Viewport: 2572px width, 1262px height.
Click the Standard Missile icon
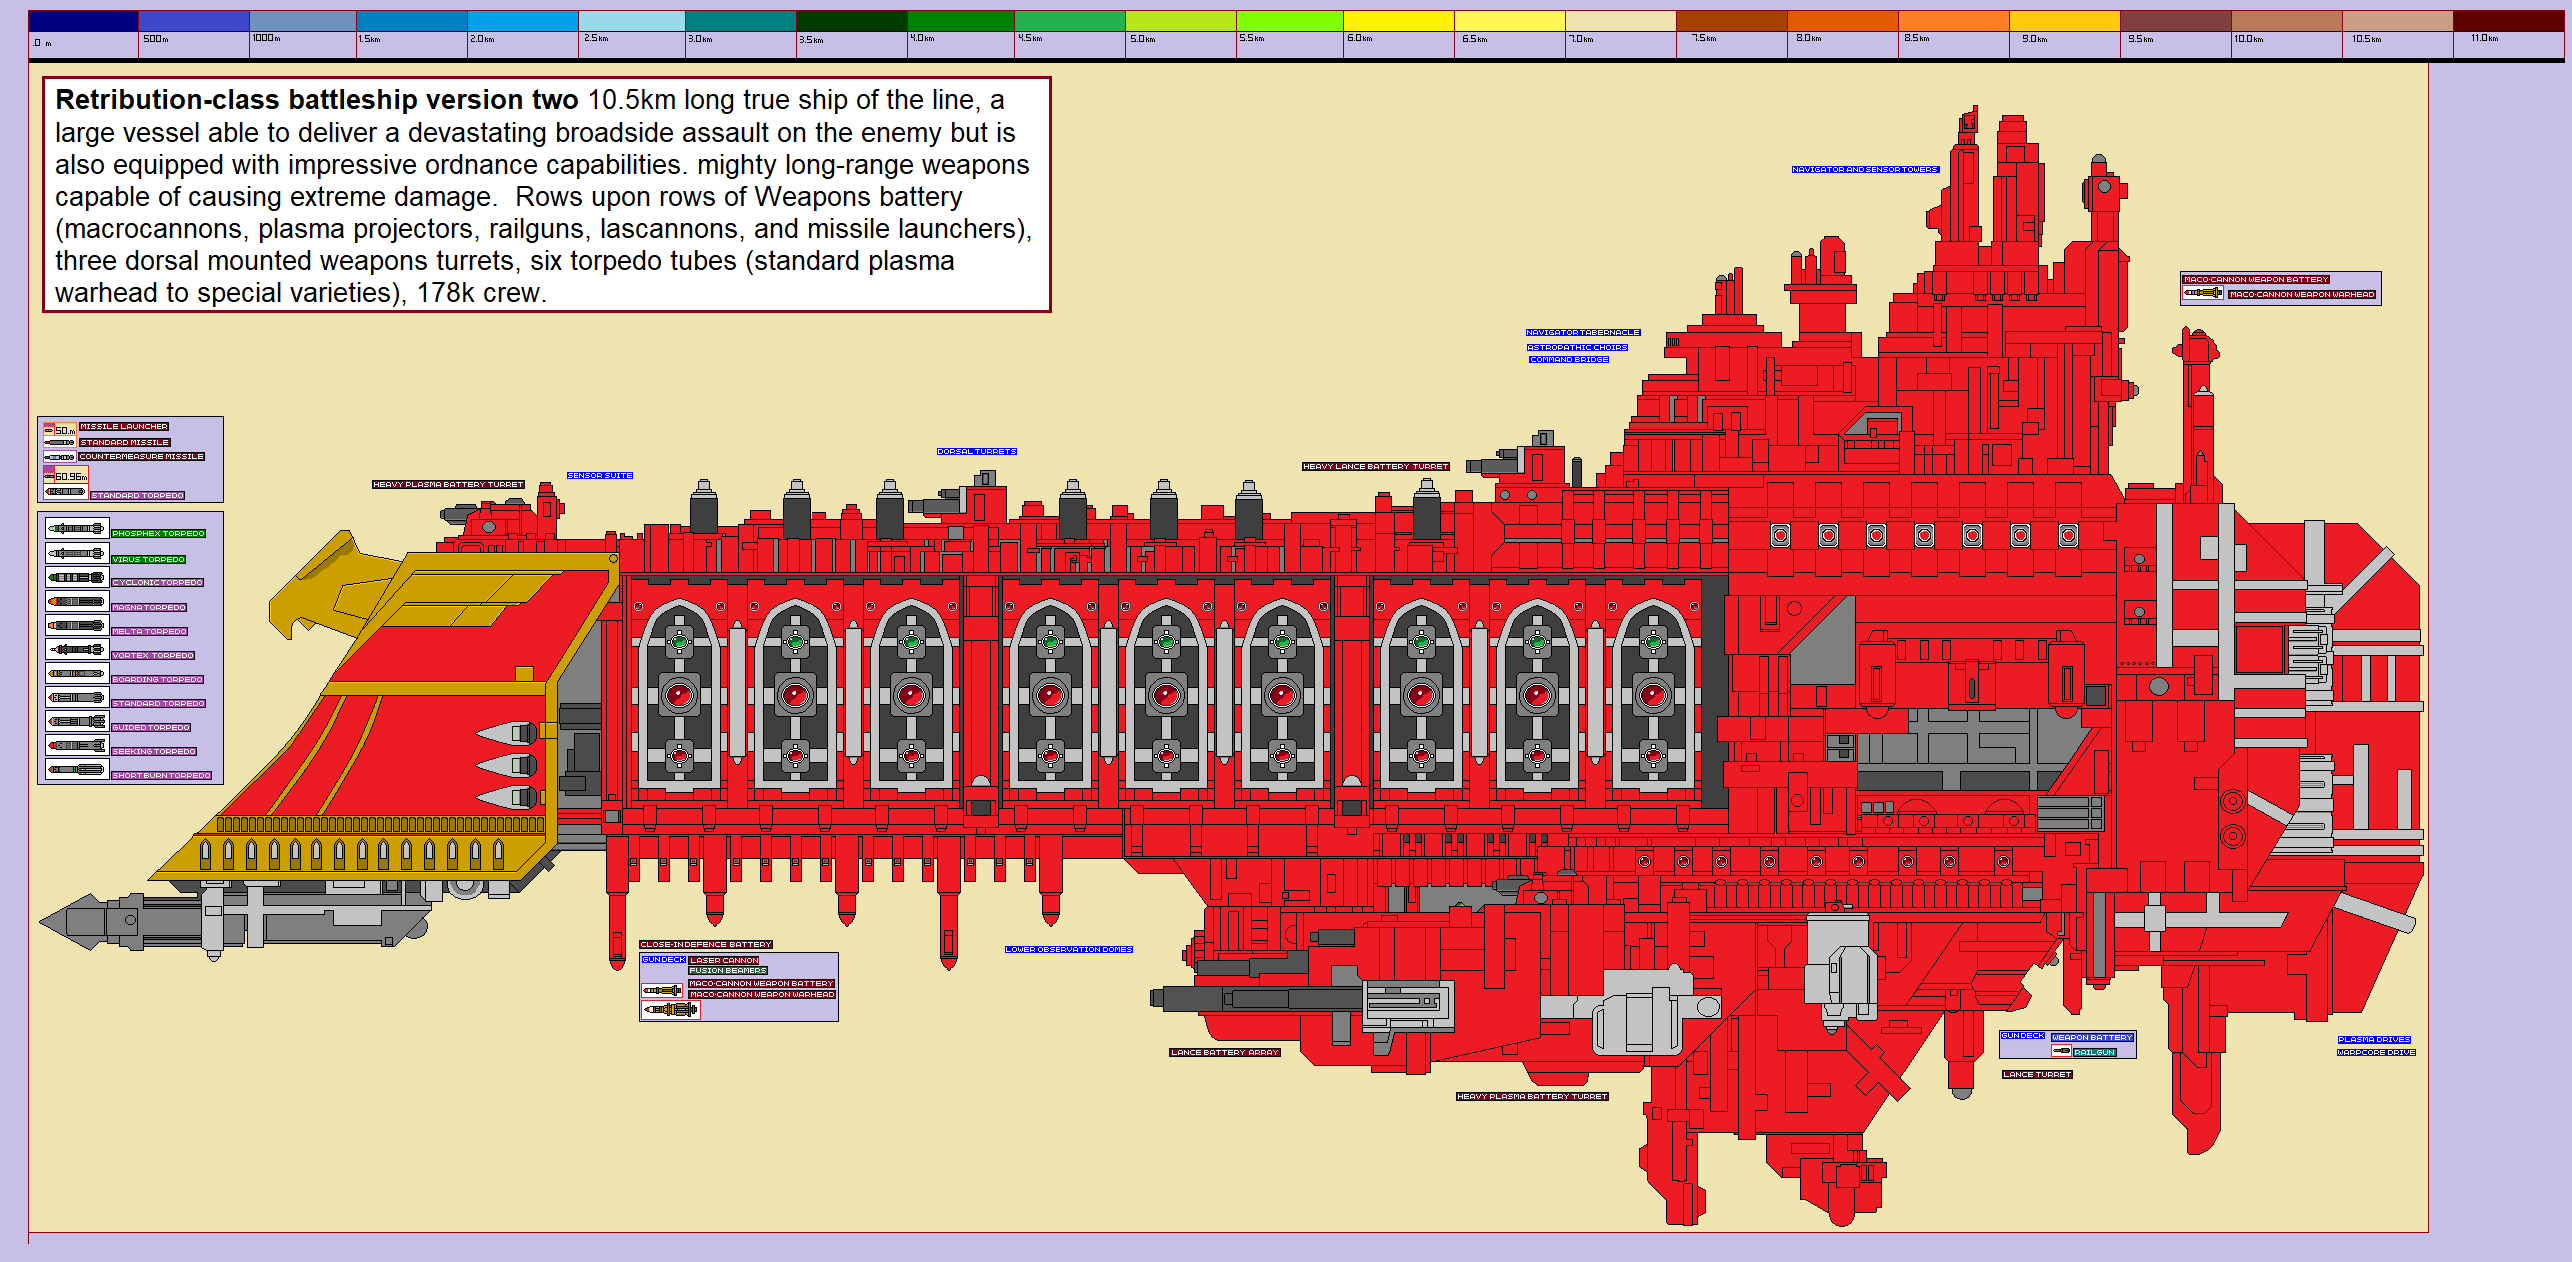coord(59,442)
